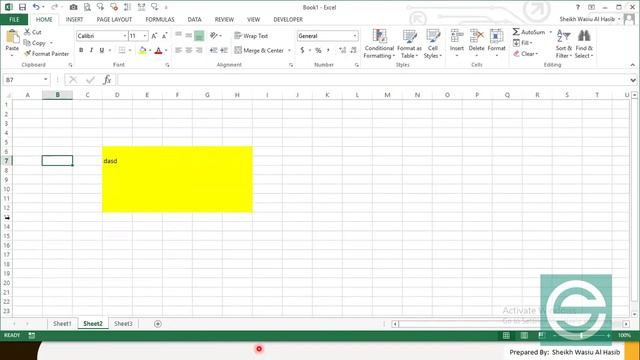The height and width of the screenshot is (360, 640).
Task: Undo the last action
Action: [36, 7]
